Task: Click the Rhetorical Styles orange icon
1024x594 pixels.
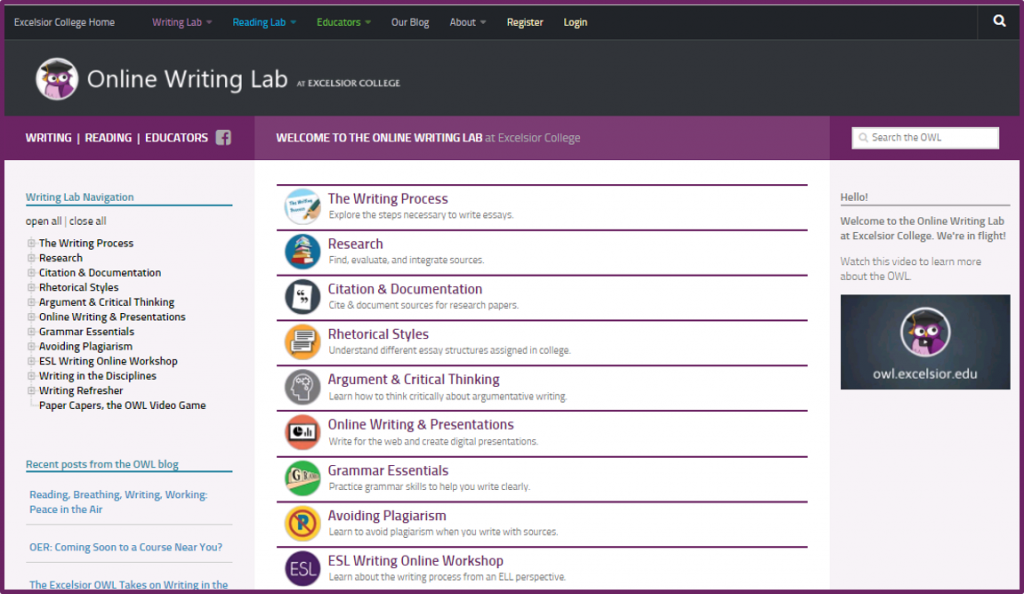Action: (302, 341)
